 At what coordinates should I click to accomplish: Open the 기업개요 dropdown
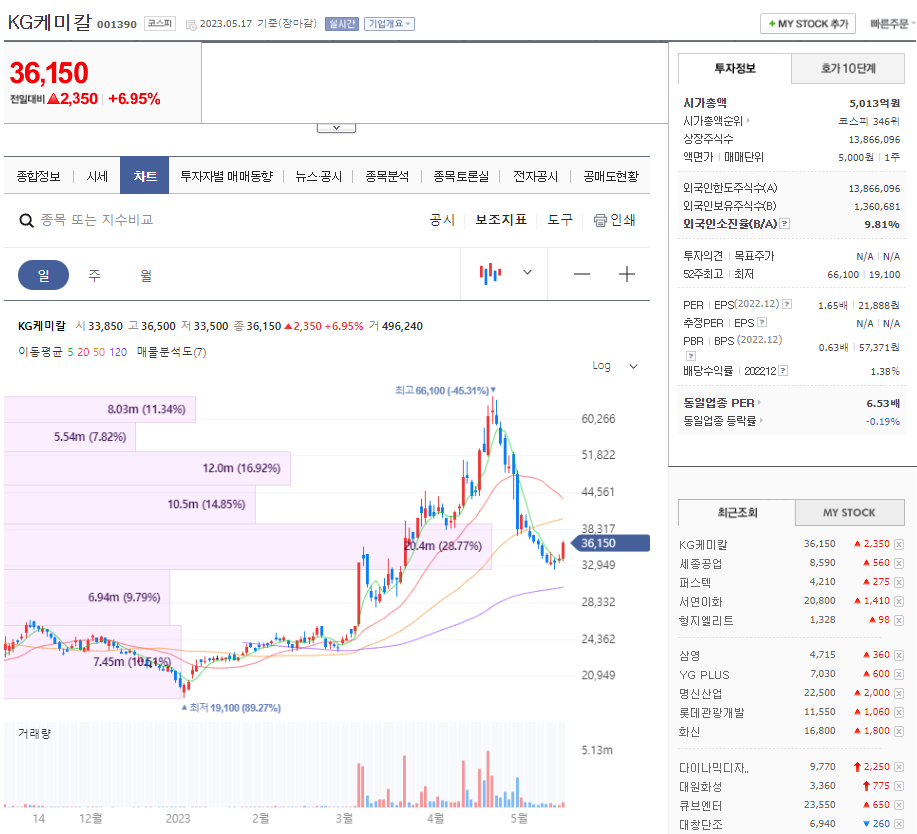pos(389,24)
